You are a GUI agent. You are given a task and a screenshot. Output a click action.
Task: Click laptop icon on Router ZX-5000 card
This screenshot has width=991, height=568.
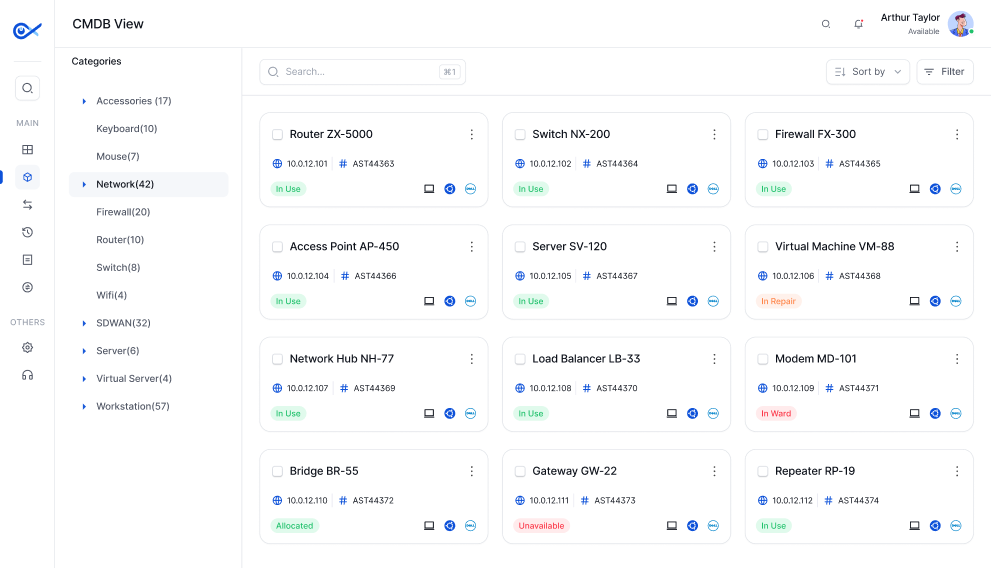point(429,189)
